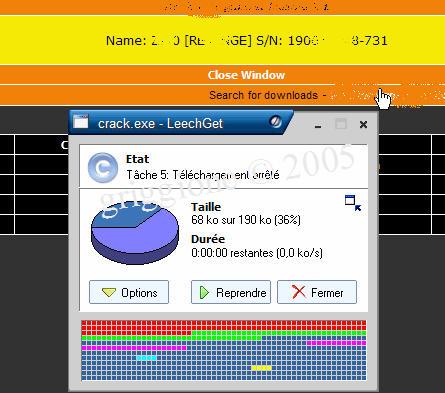
Task: Click the green play arrow on Reprendre
Action: 204,293
